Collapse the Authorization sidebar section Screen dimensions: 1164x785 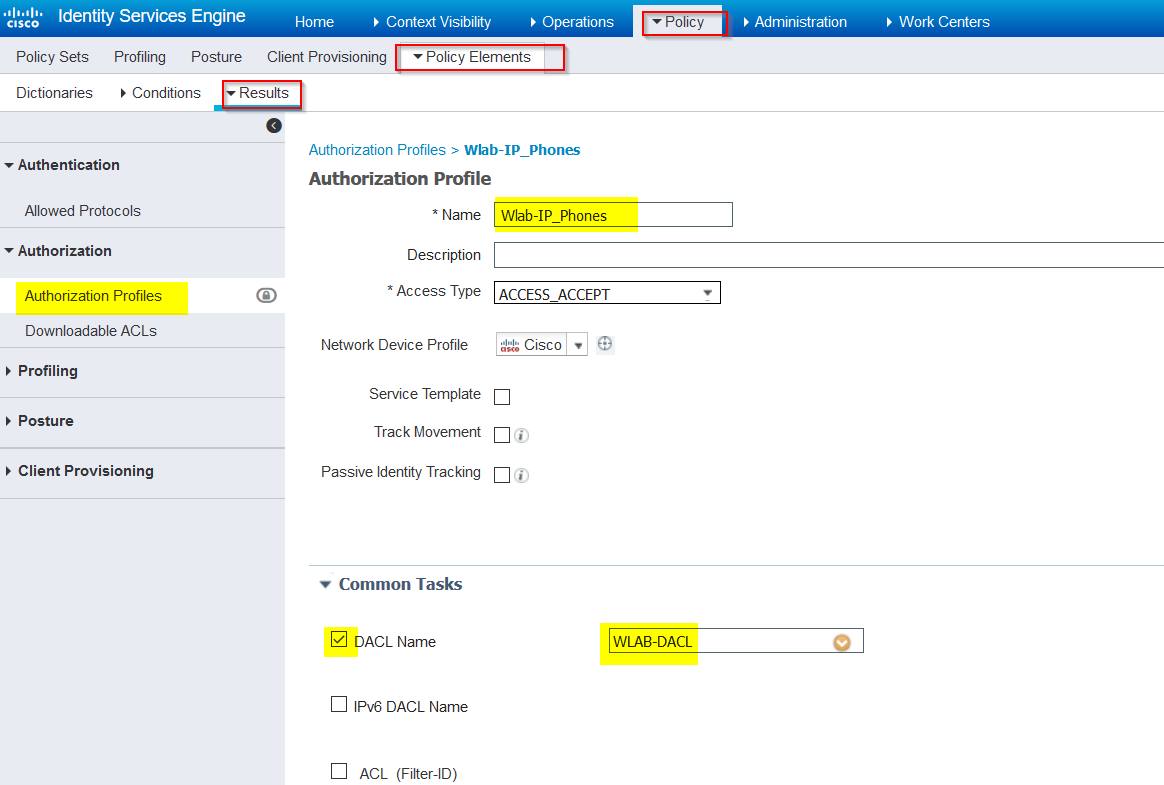click(x=9, y=251)
